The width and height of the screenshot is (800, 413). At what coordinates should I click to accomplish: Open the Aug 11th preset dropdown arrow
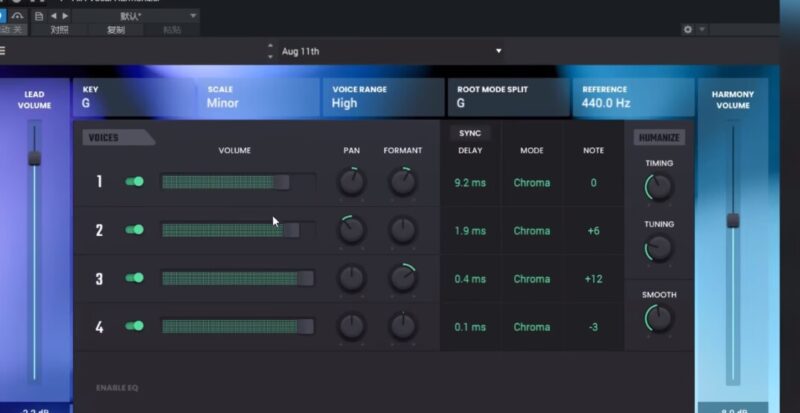(499, 51)
